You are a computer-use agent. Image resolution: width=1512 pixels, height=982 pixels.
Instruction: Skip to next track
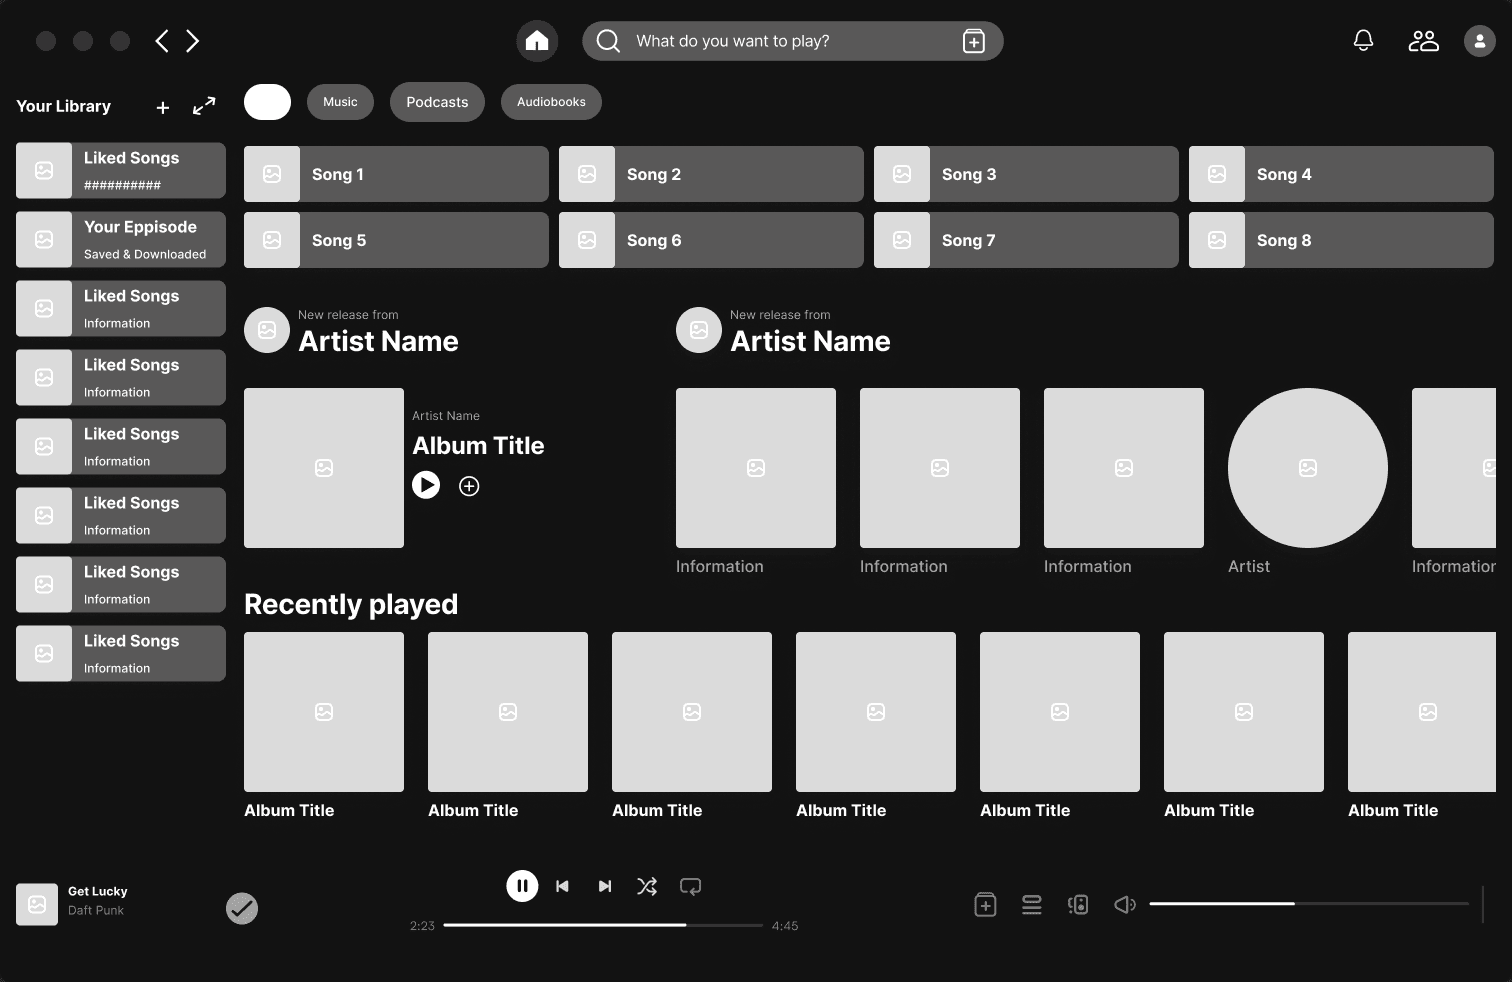pyautogui.click(x=605, y=886)
